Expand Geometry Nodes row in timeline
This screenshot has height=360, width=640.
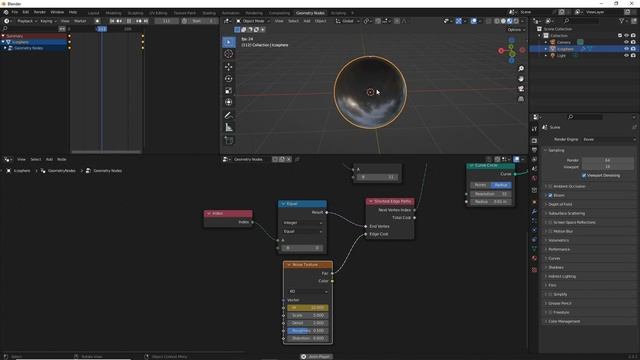click(x=5, y=48)
